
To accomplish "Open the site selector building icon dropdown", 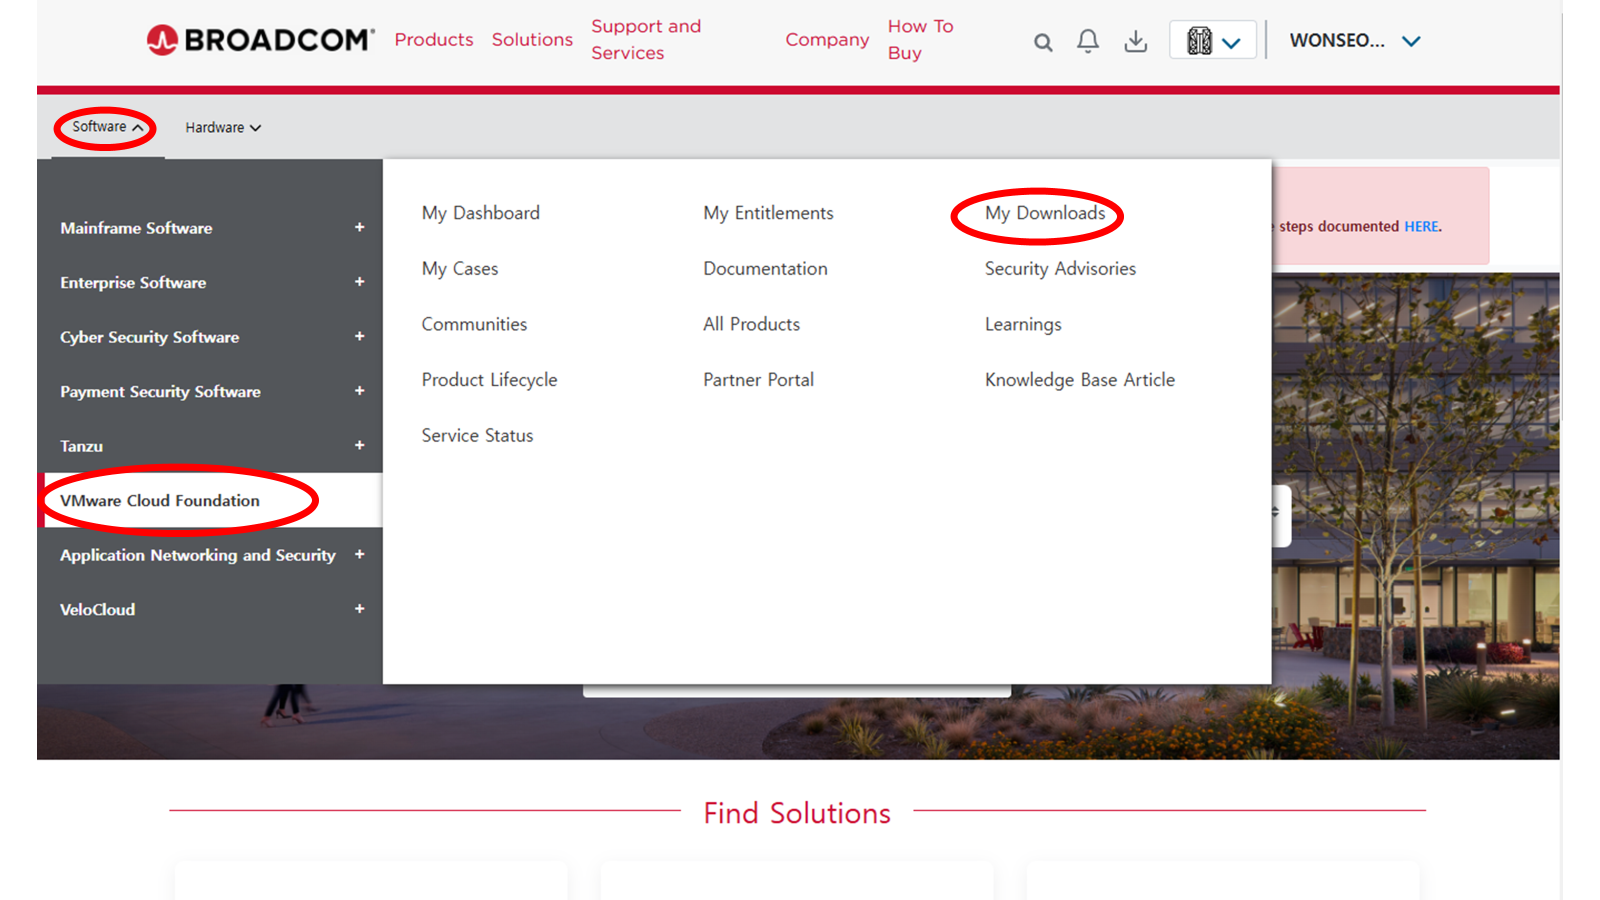I will 1213,41.
